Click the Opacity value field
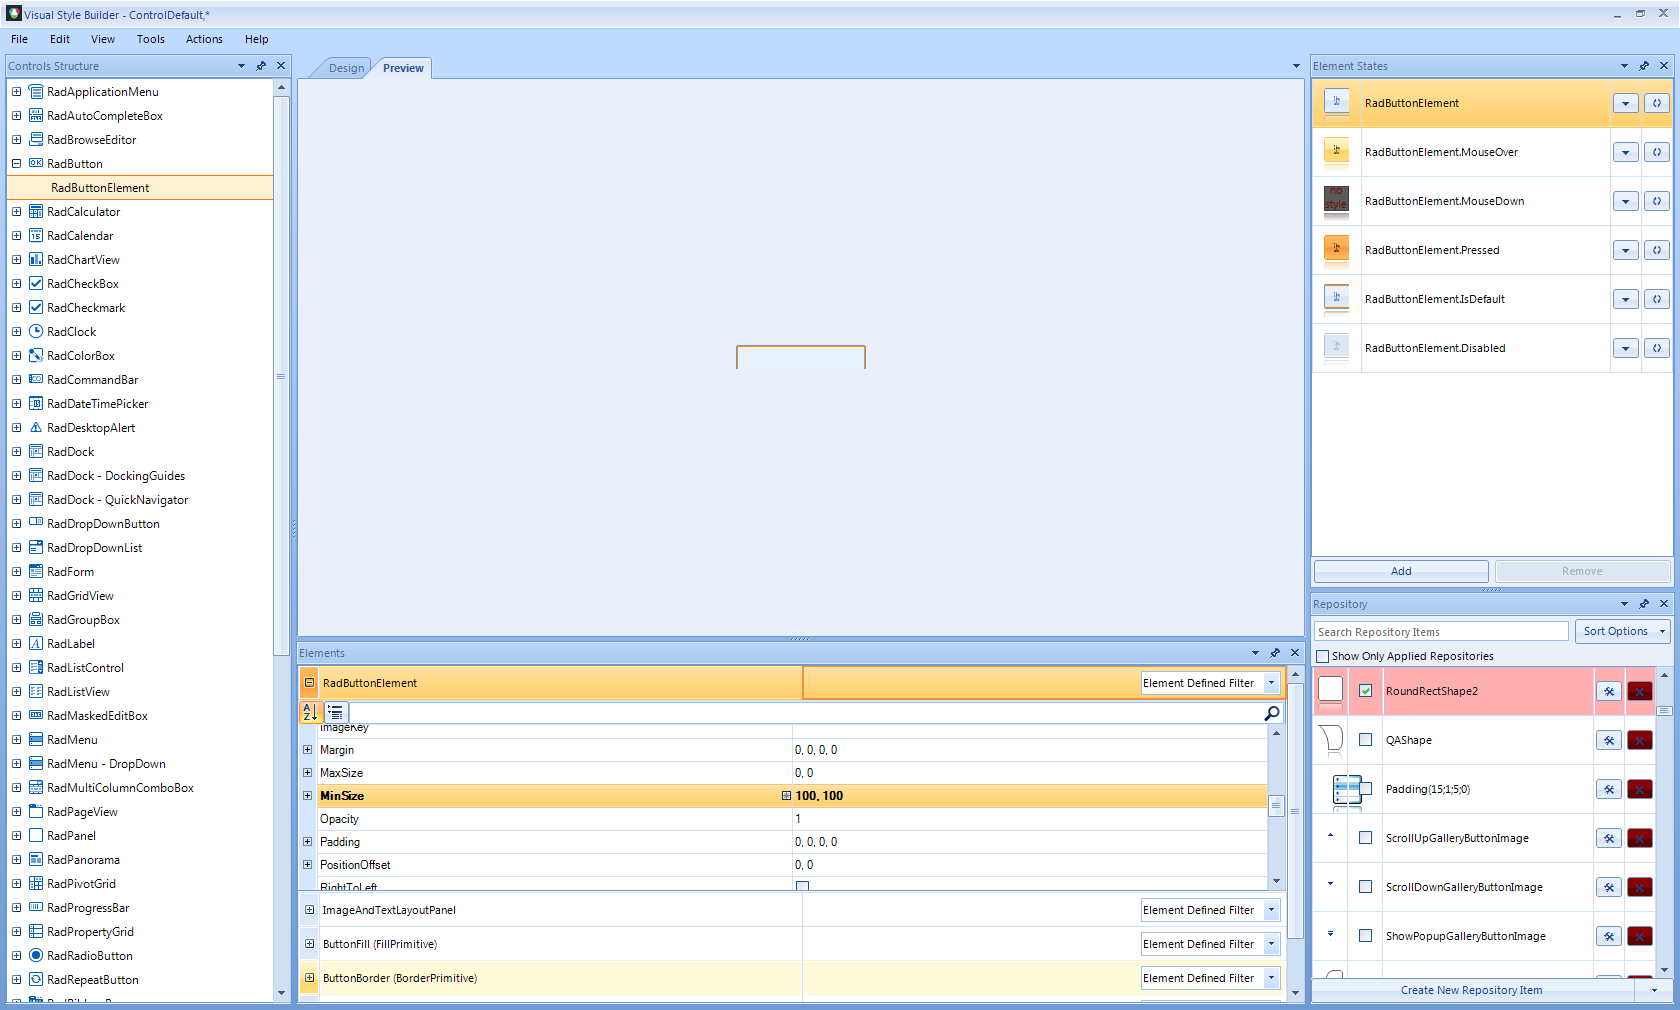 pyautogui.click(x=1030, y=819)
